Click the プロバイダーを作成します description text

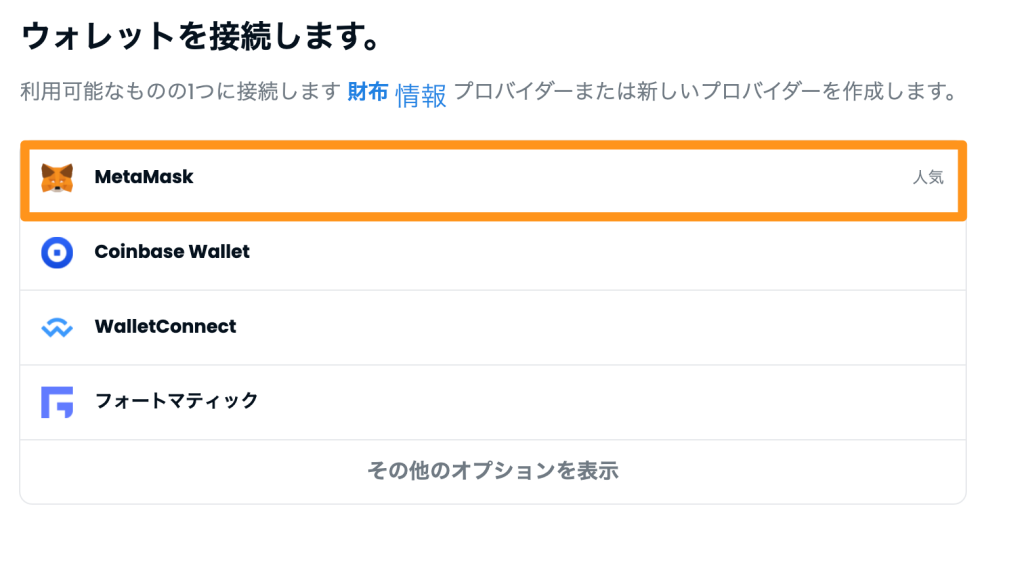[705, 91]
